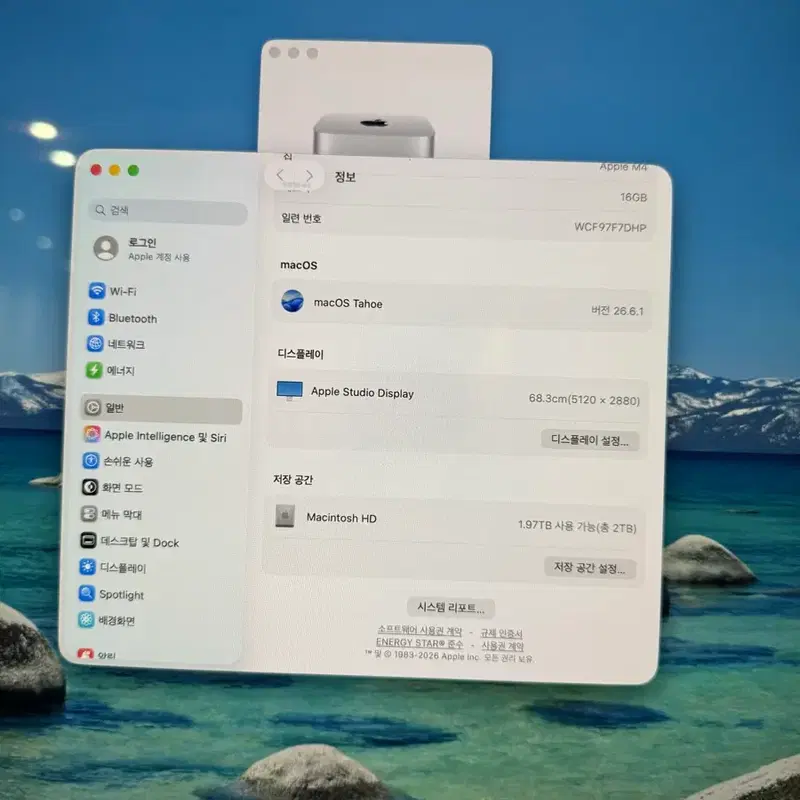Select the 에너지 green bolt icon

(94, 370)
